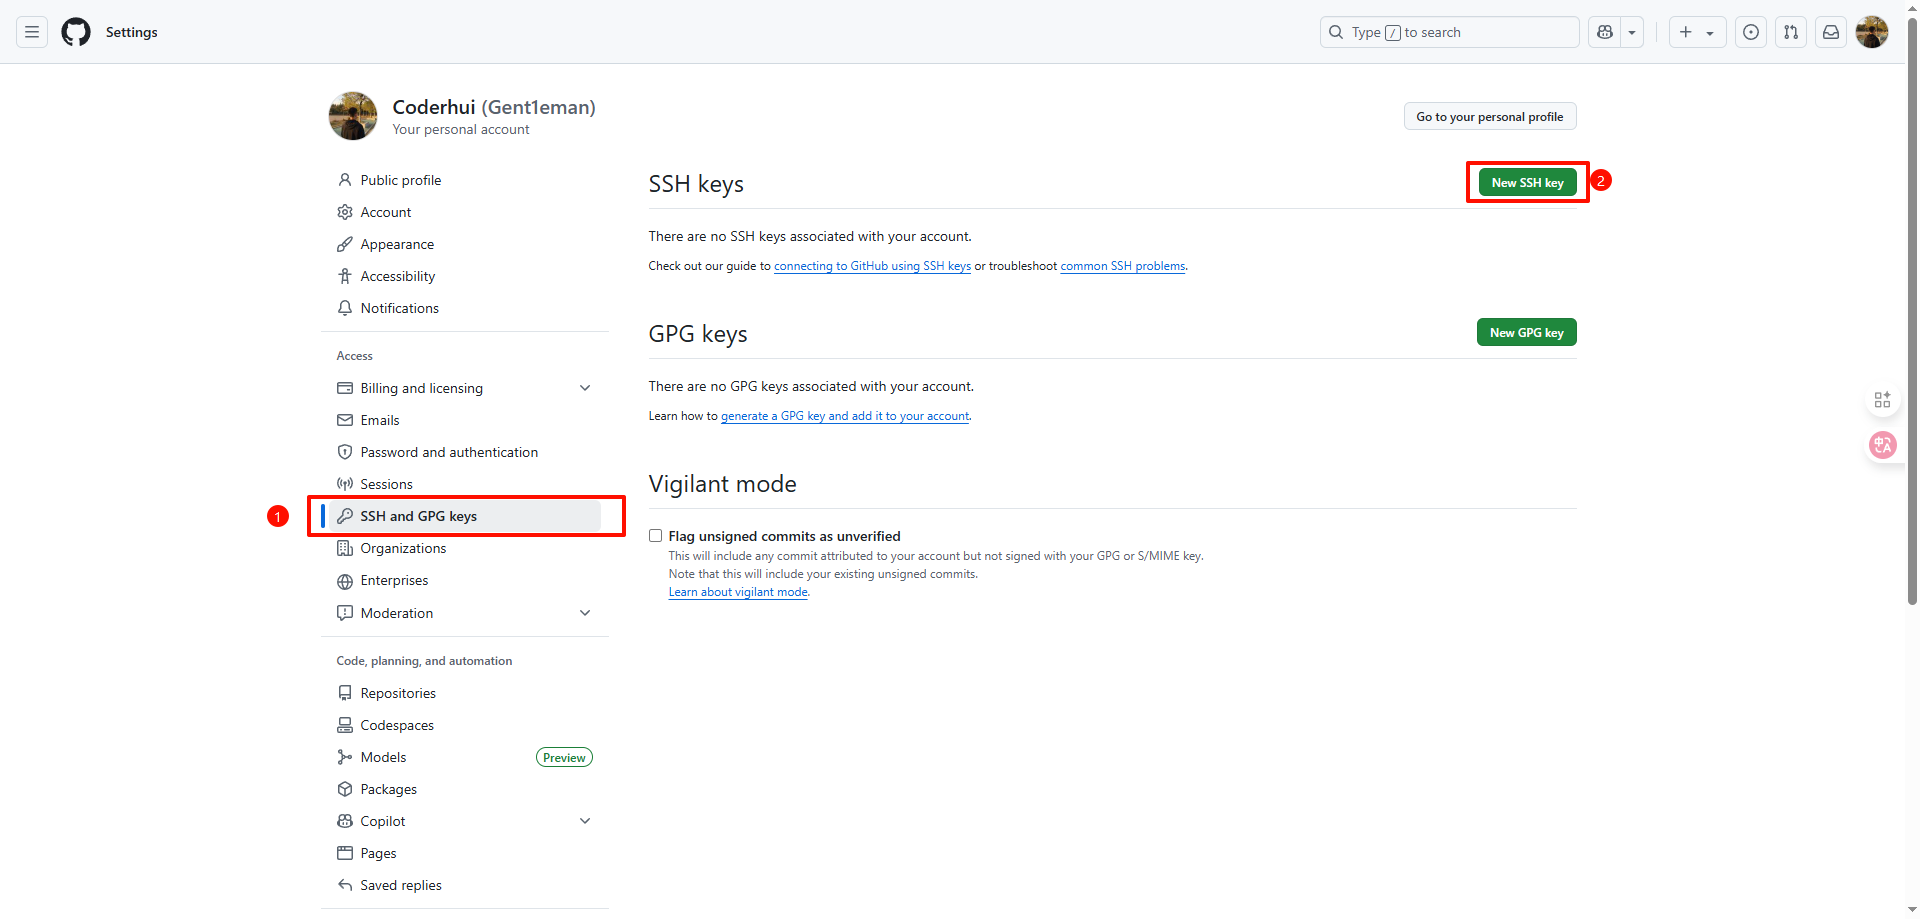Open the Copilot chat icon in header
The height and width of the screenshot is (919, 1920).
pos(1605,32)
